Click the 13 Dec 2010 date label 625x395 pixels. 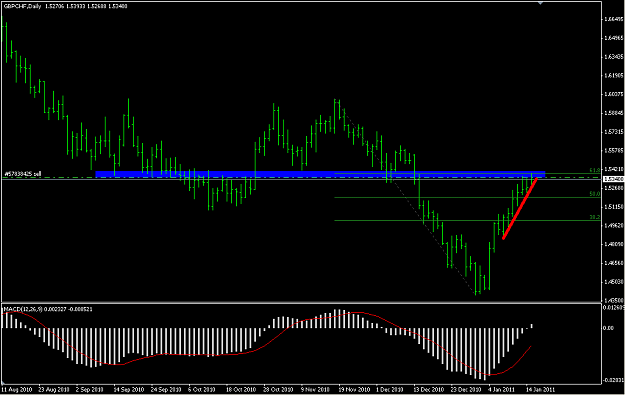point(429,389)
